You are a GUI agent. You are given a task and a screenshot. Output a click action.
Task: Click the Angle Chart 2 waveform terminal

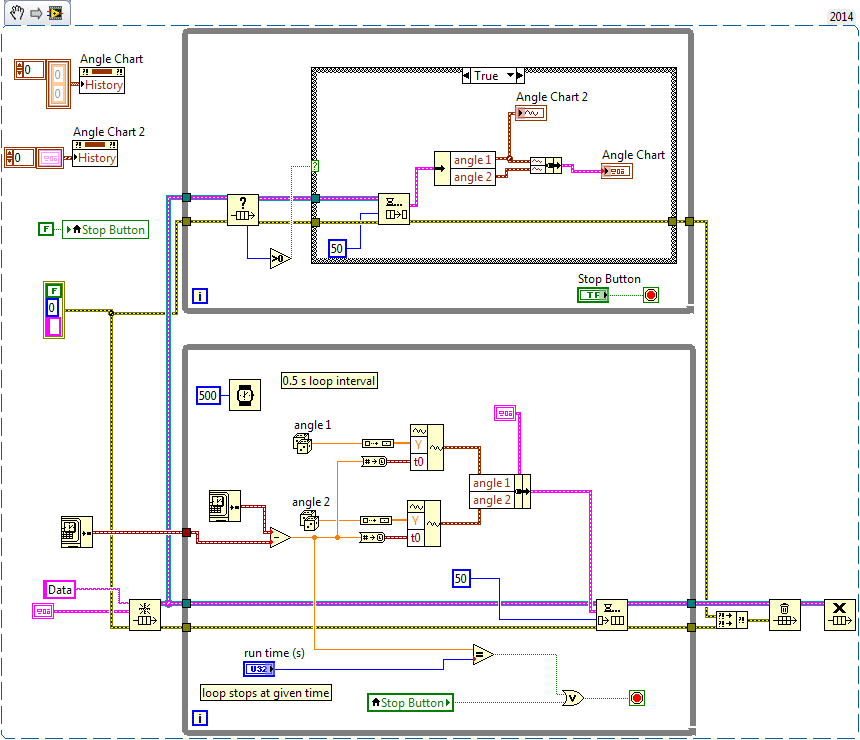[x=531, y=113]
